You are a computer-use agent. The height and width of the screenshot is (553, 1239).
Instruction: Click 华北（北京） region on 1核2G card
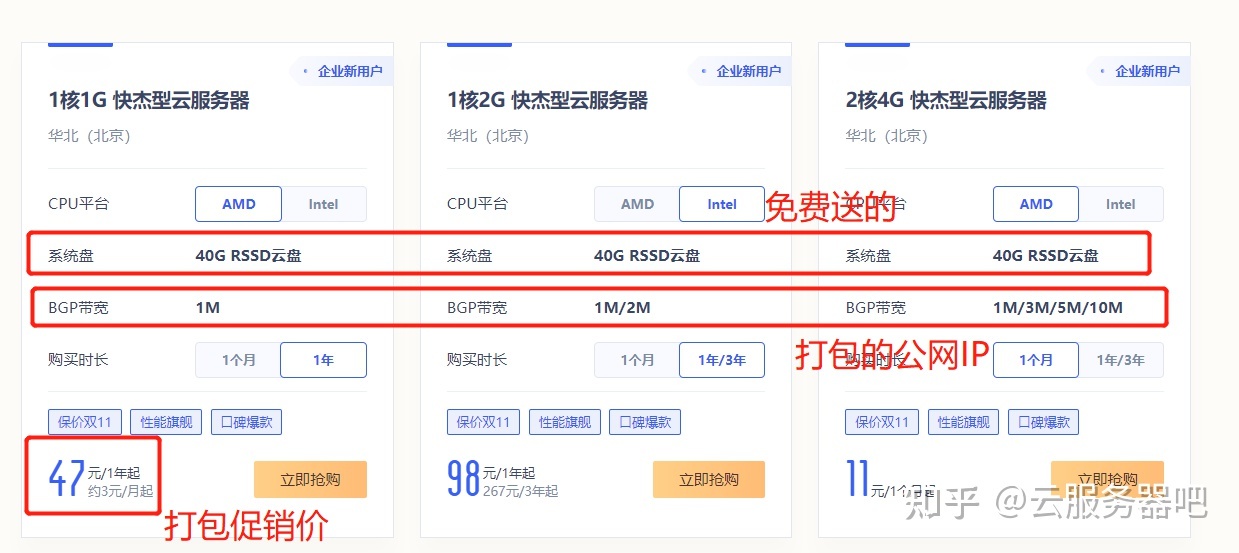488,135
